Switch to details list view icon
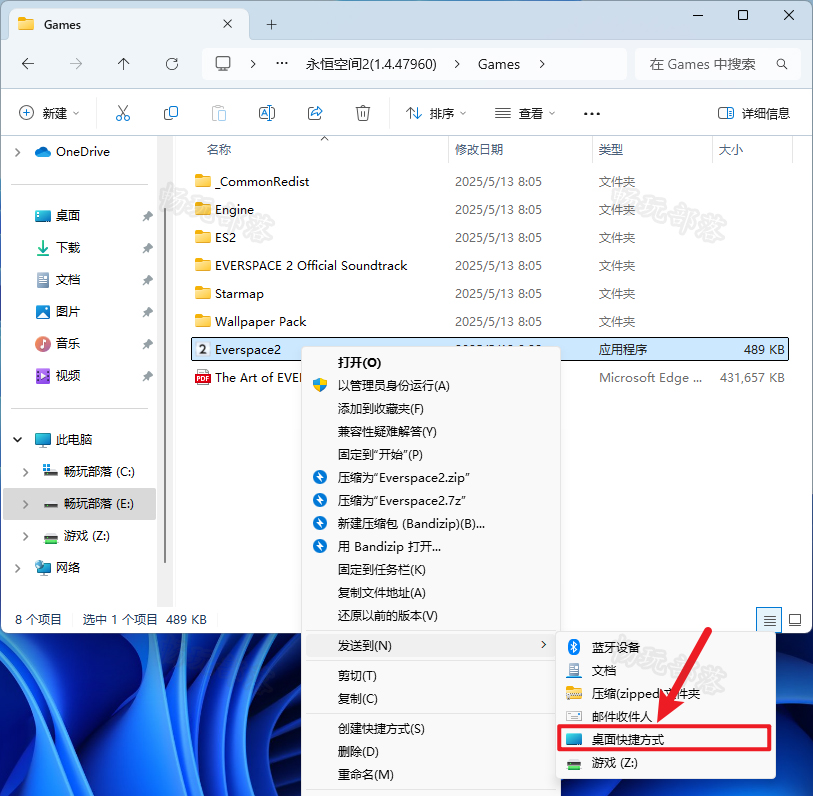813x796 pixels. (x=769, y=620)
